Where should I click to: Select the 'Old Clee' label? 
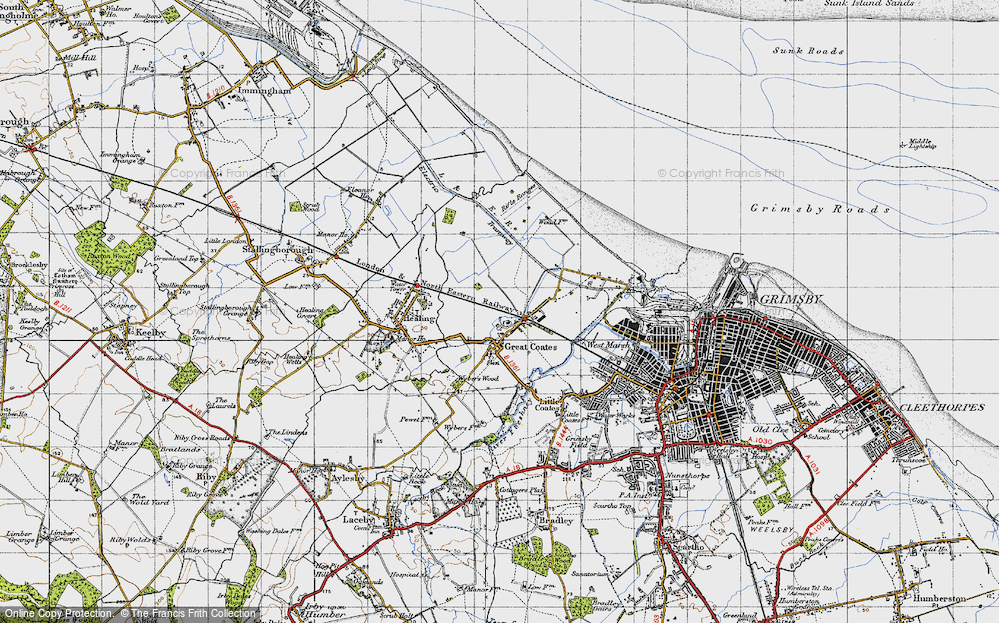pyautogui.click(x=771, y=430)
